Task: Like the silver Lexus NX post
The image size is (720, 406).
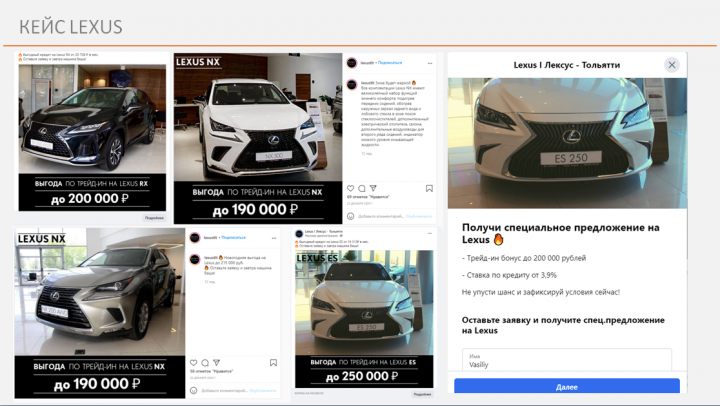Action: click(194, 363)
